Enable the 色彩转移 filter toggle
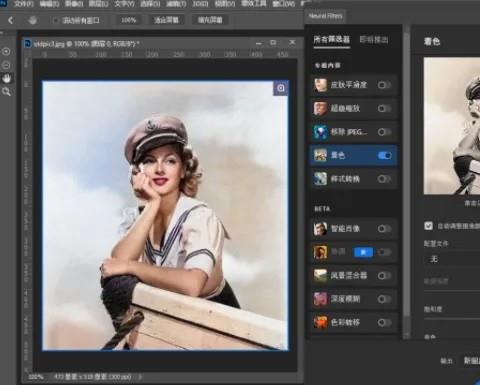Viewport: 480px width, 385px height. 384,323
